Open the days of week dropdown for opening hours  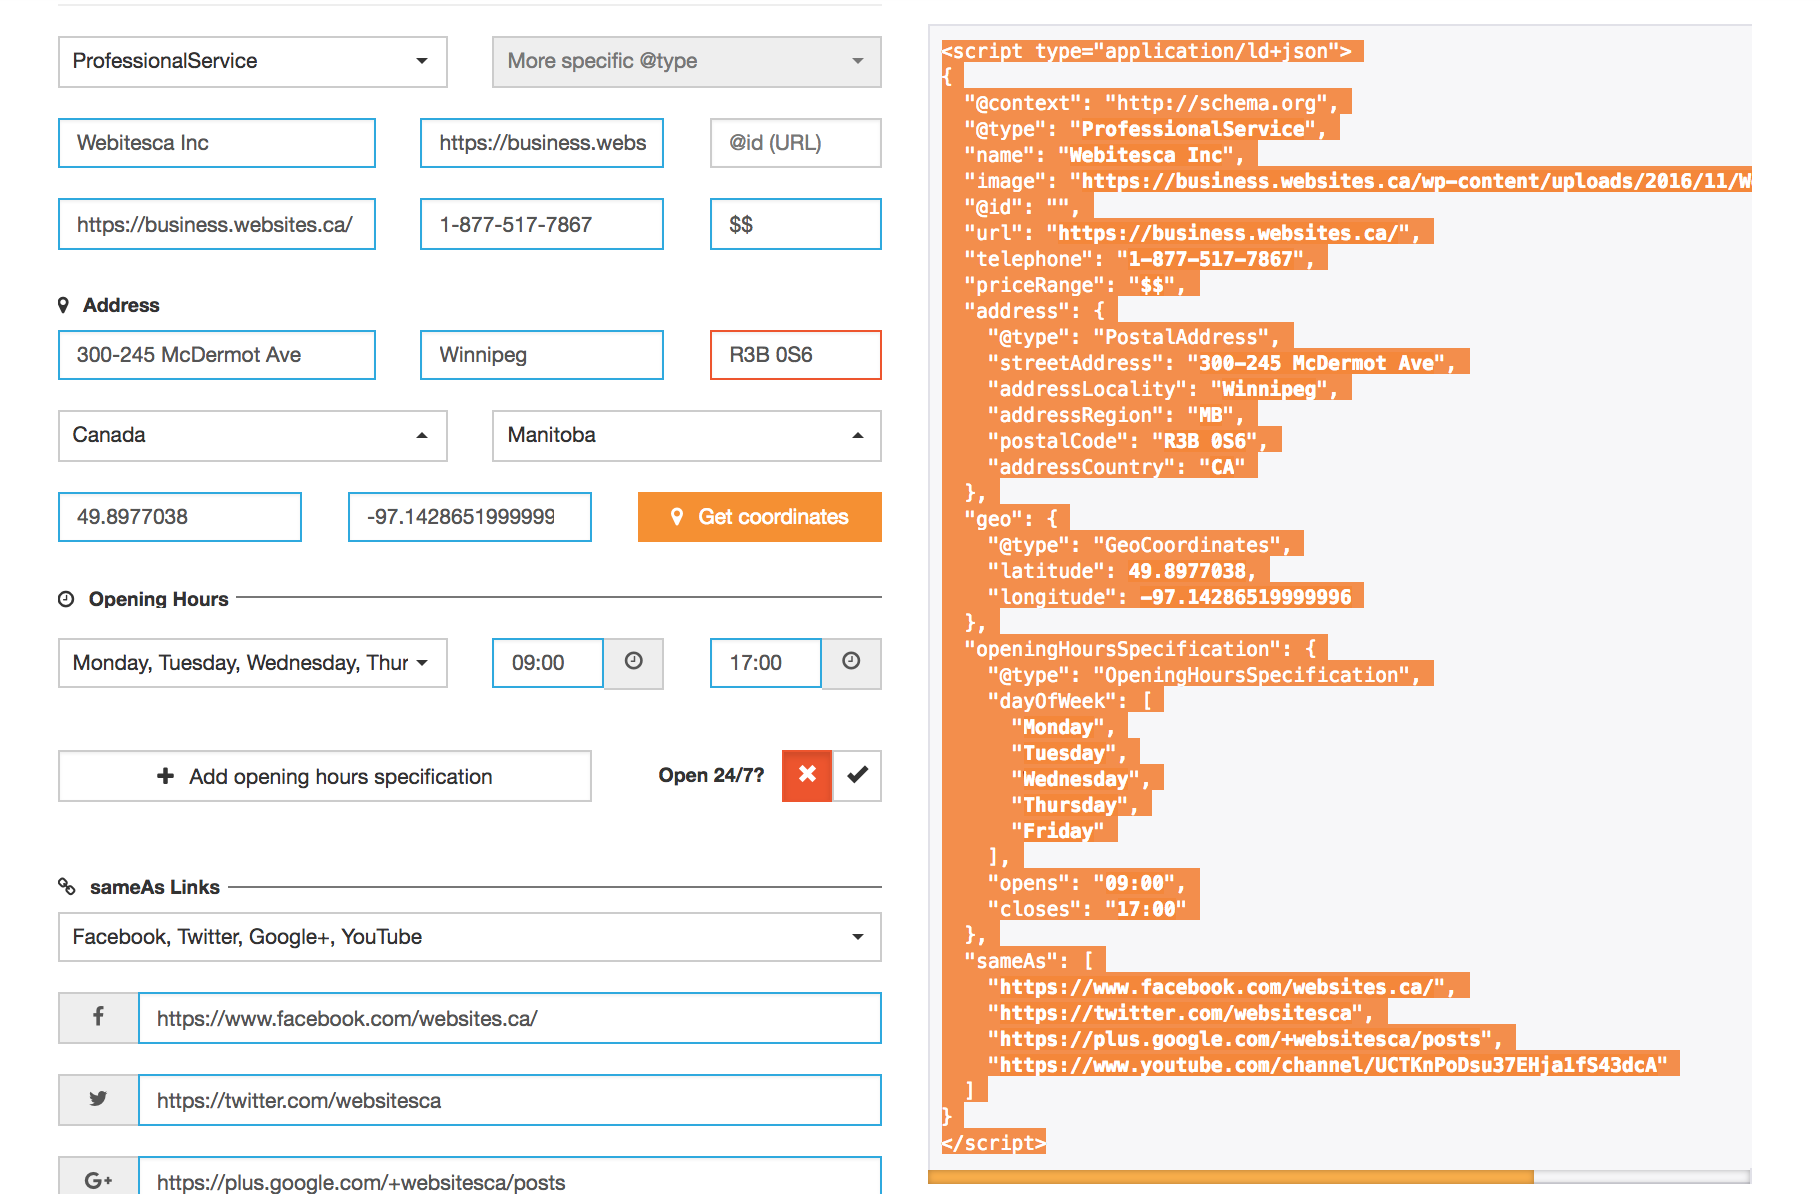pos(252,663)
